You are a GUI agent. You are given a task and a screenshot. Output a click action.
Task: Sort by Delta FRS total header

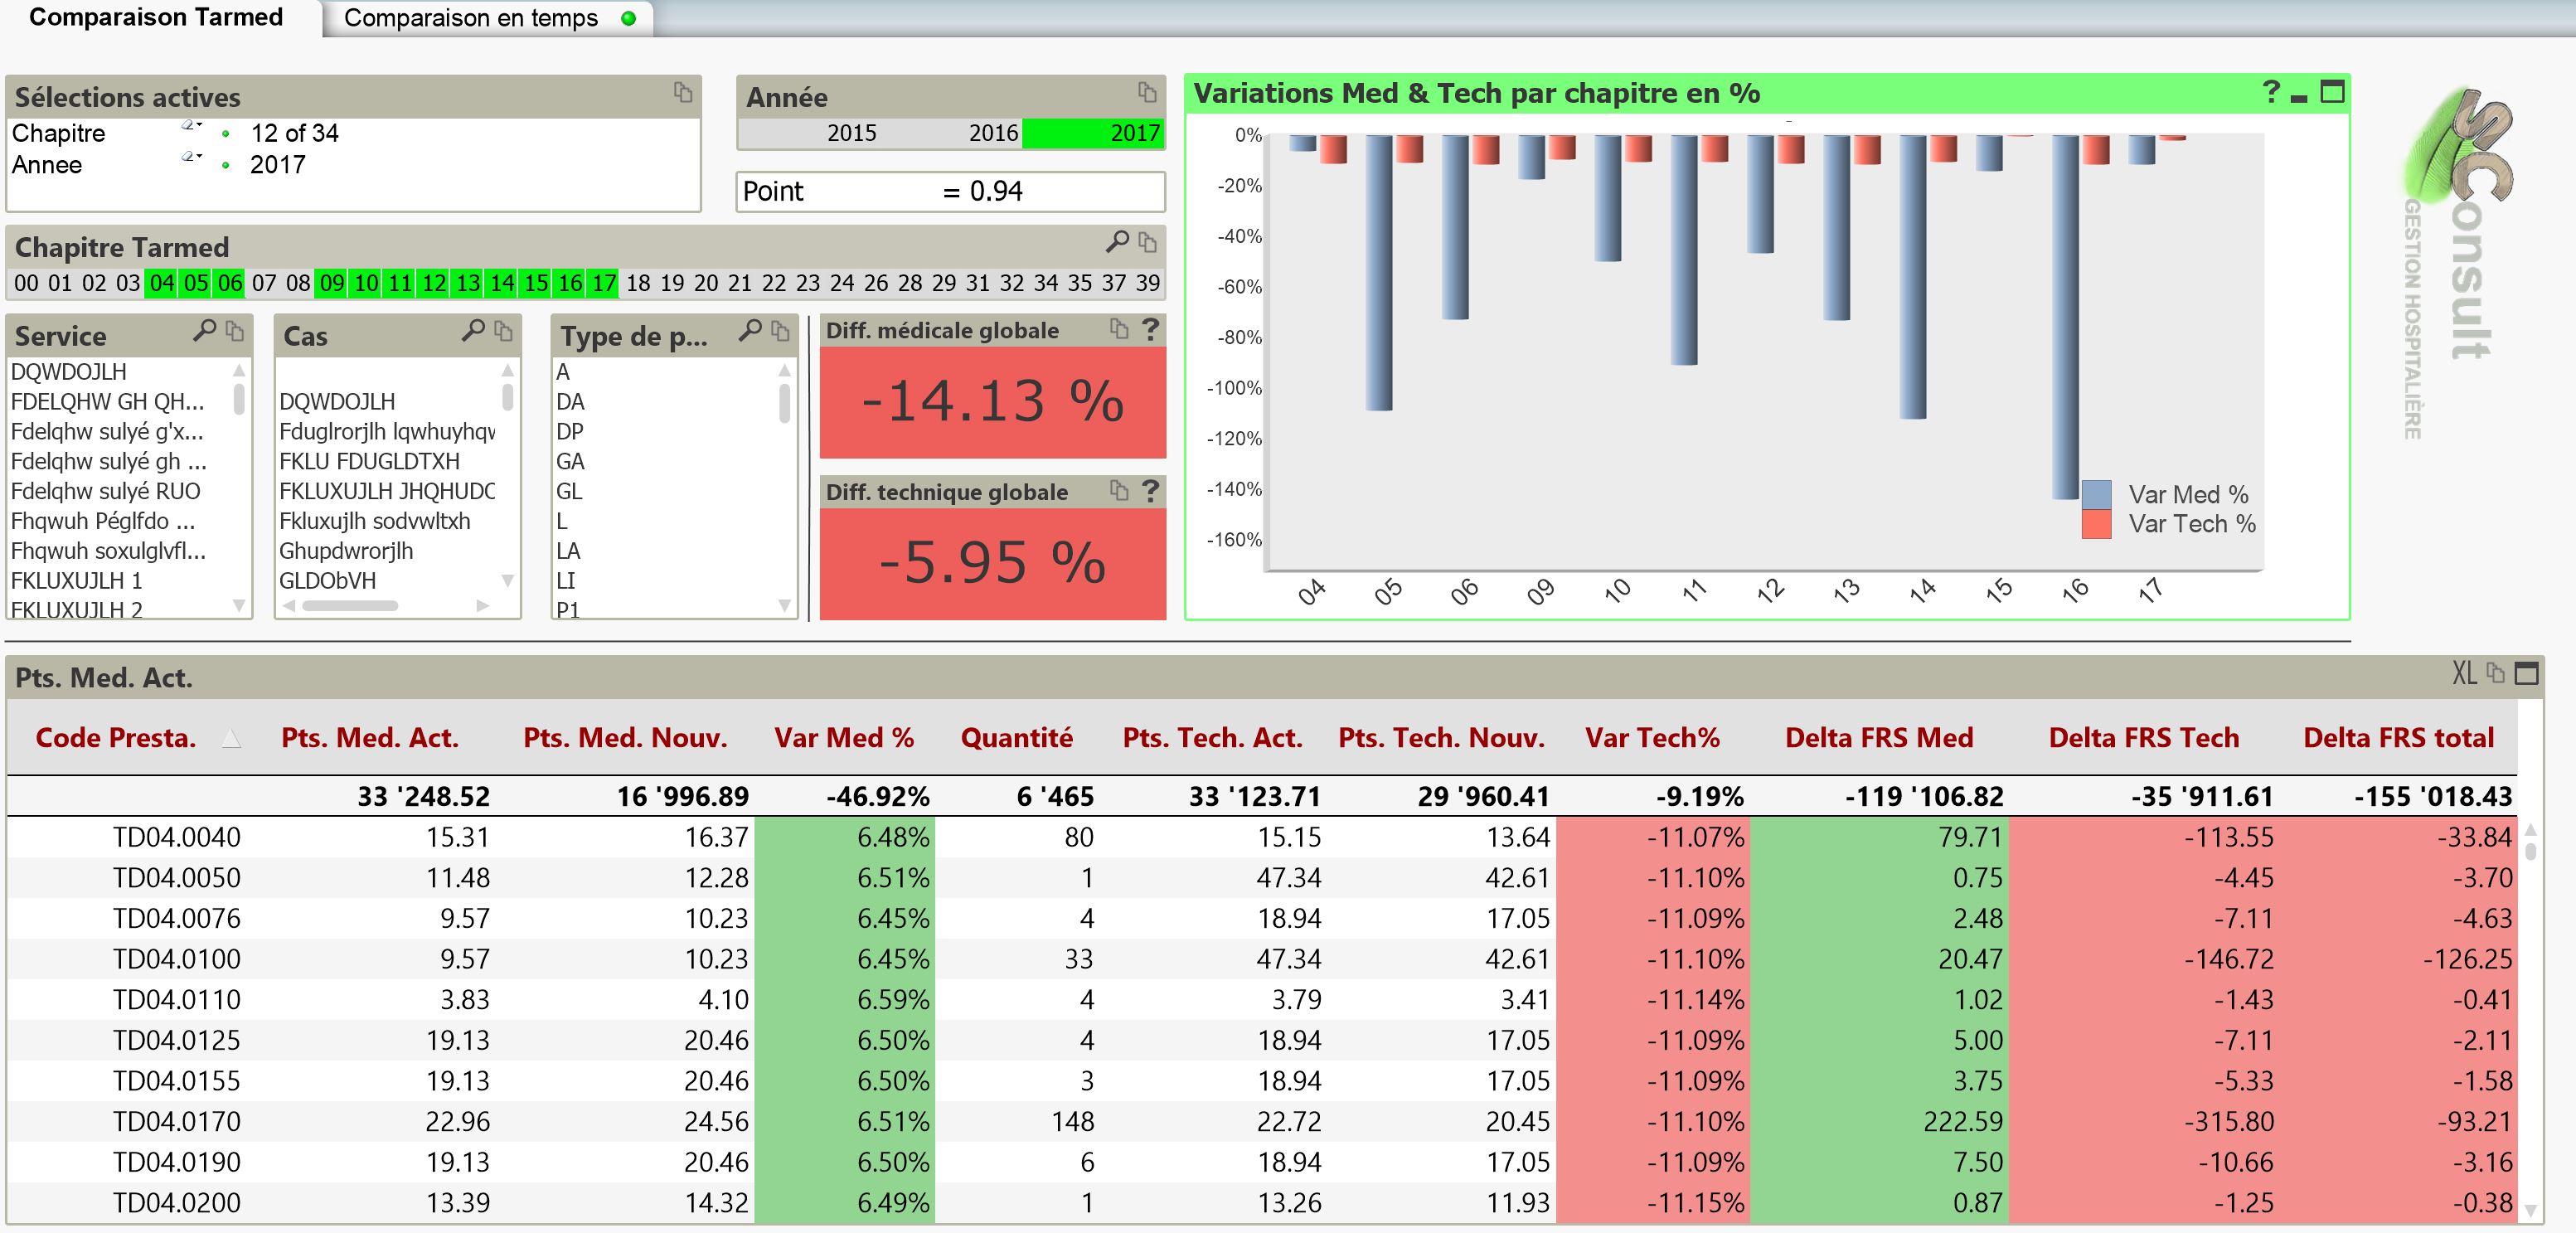(2398, 738)
